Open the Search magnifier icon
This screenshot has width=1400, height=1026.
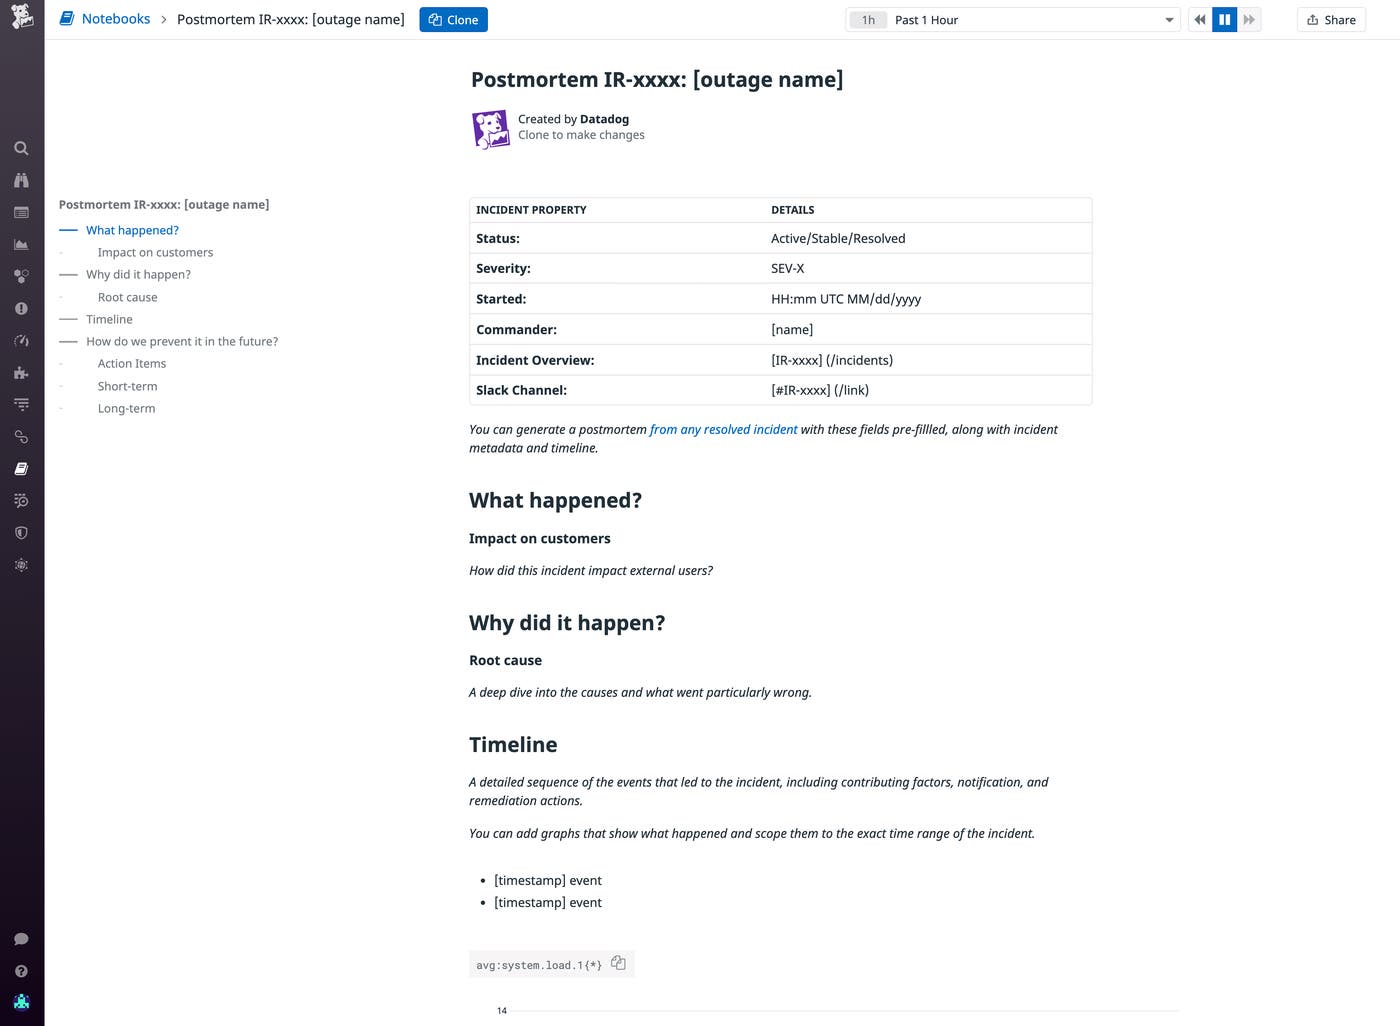(21, 148)
